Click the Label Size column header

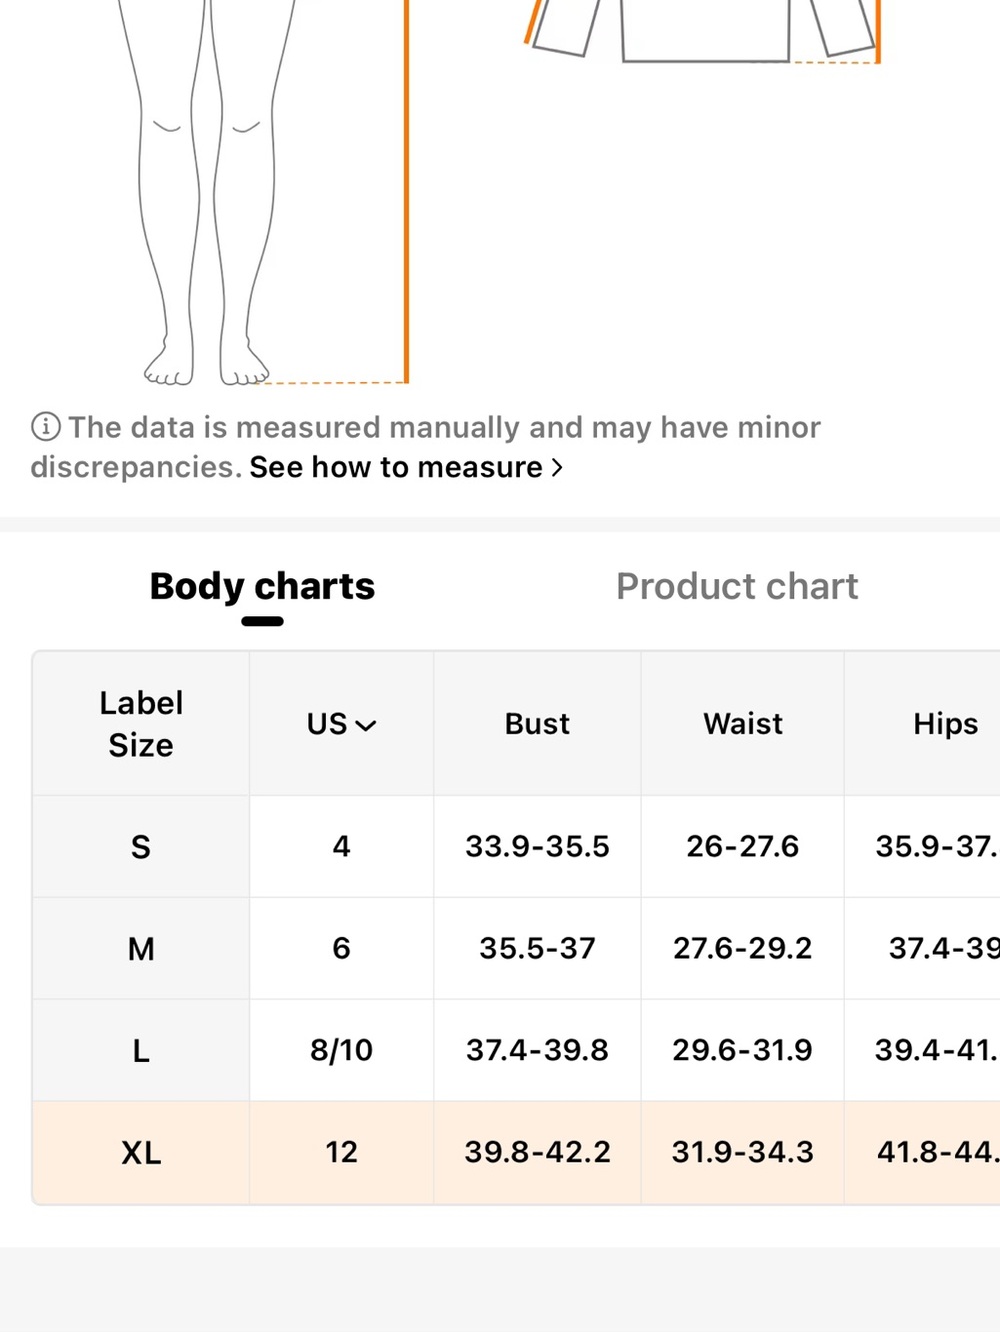(141, 724)
